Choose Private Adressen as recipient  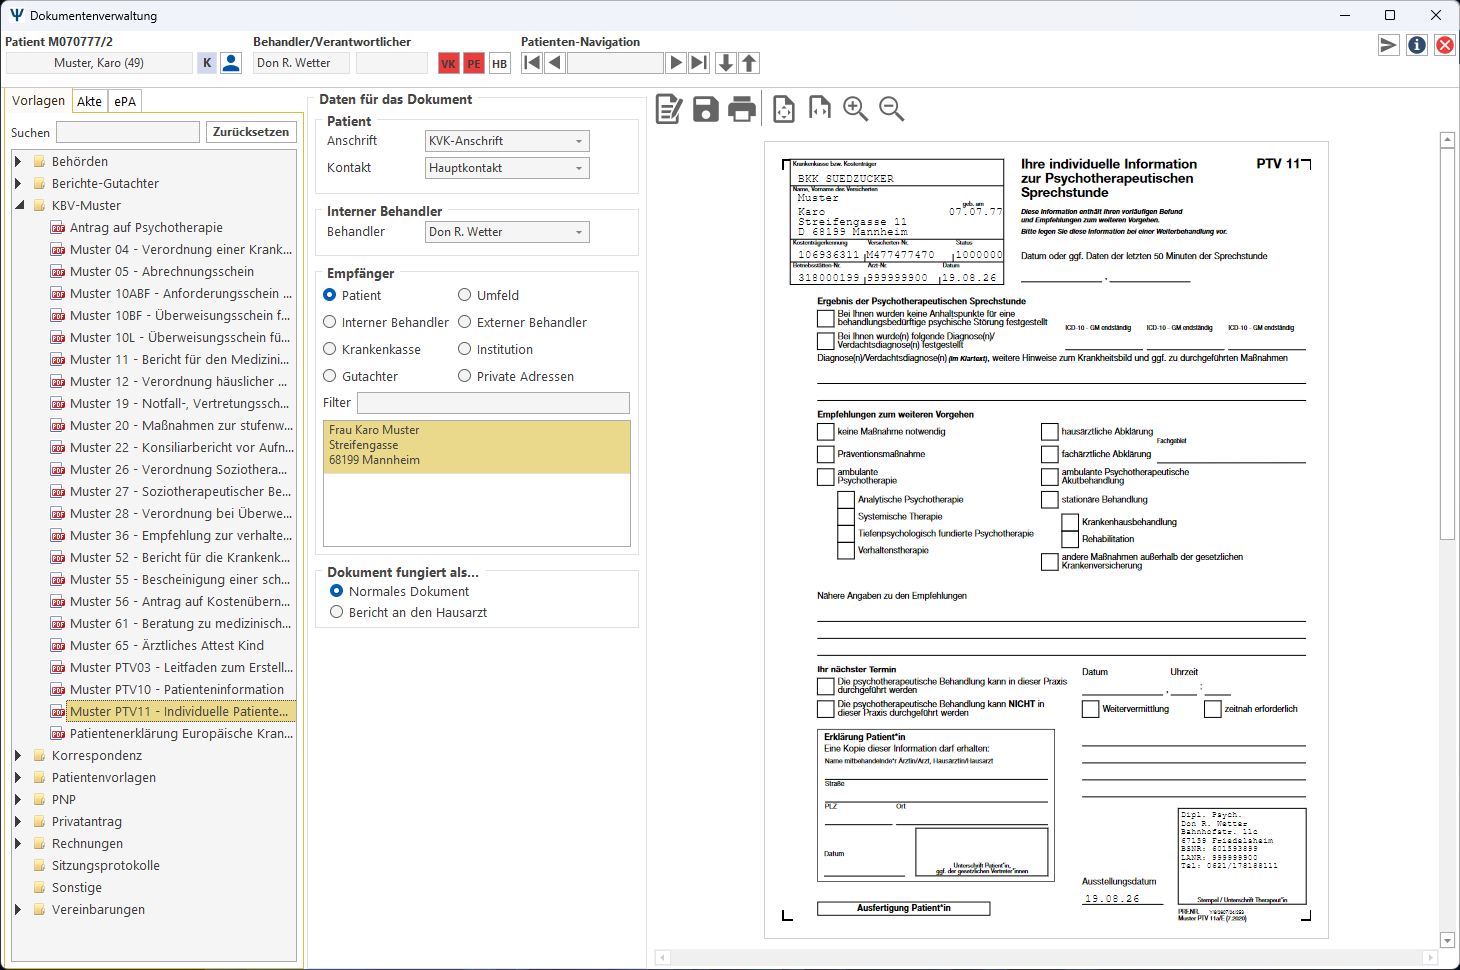point(516,376)
